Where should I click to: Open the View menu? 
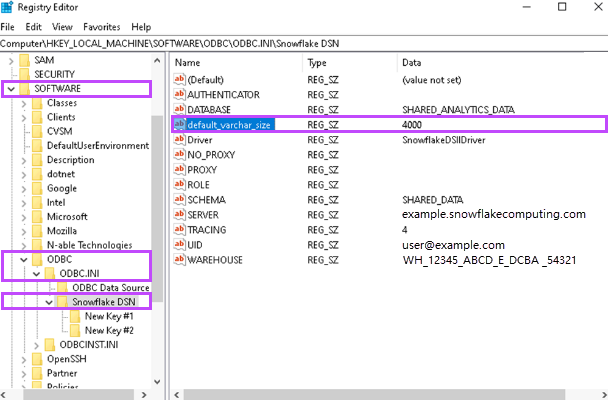pos(62,27)
